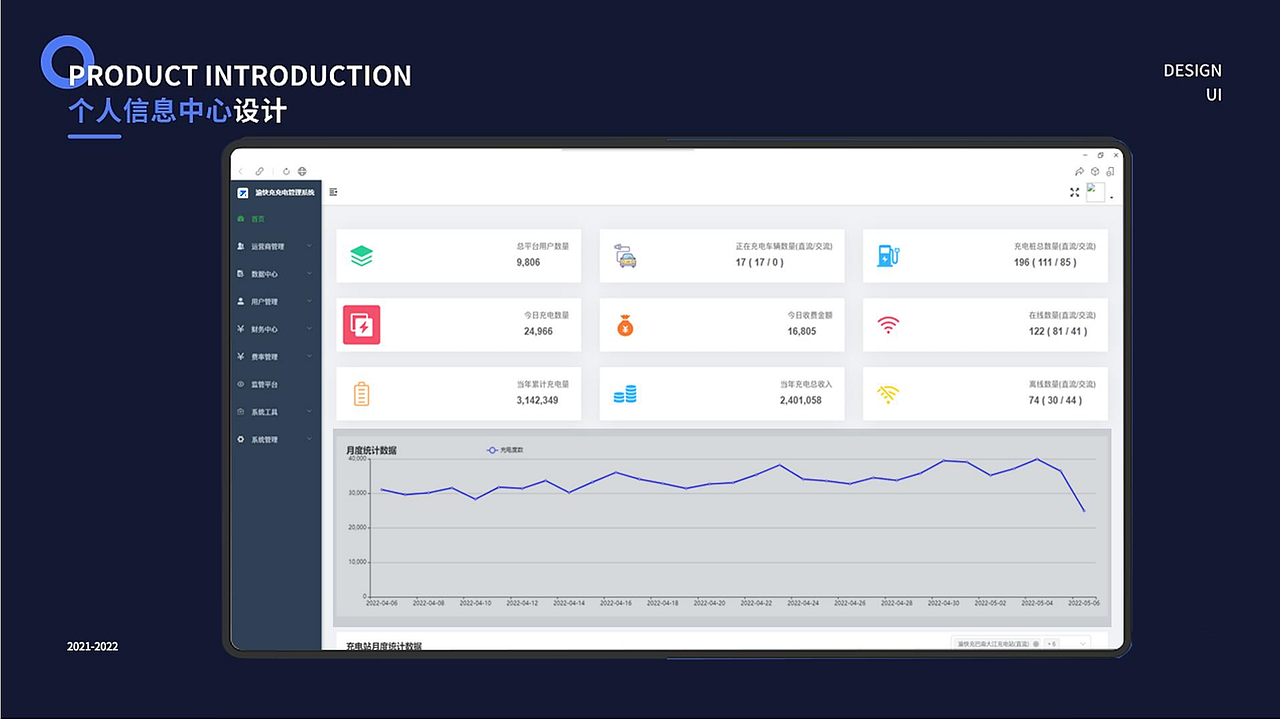Screen dimensions: 1280x720
Task: Open 用户管理 menu item
Action: pyautogui.click(x=276, y=301)
